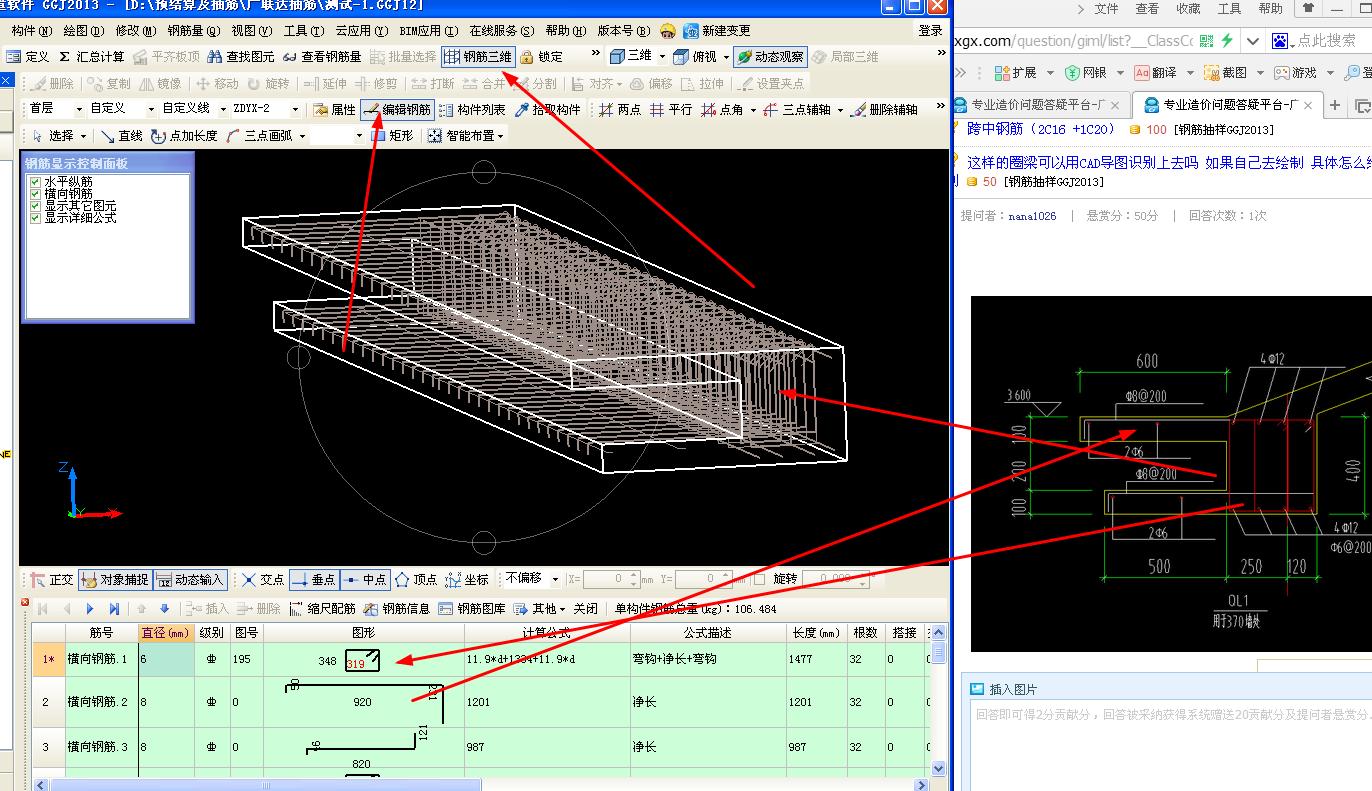Choose 点加长度 point plus length tool

184,136
